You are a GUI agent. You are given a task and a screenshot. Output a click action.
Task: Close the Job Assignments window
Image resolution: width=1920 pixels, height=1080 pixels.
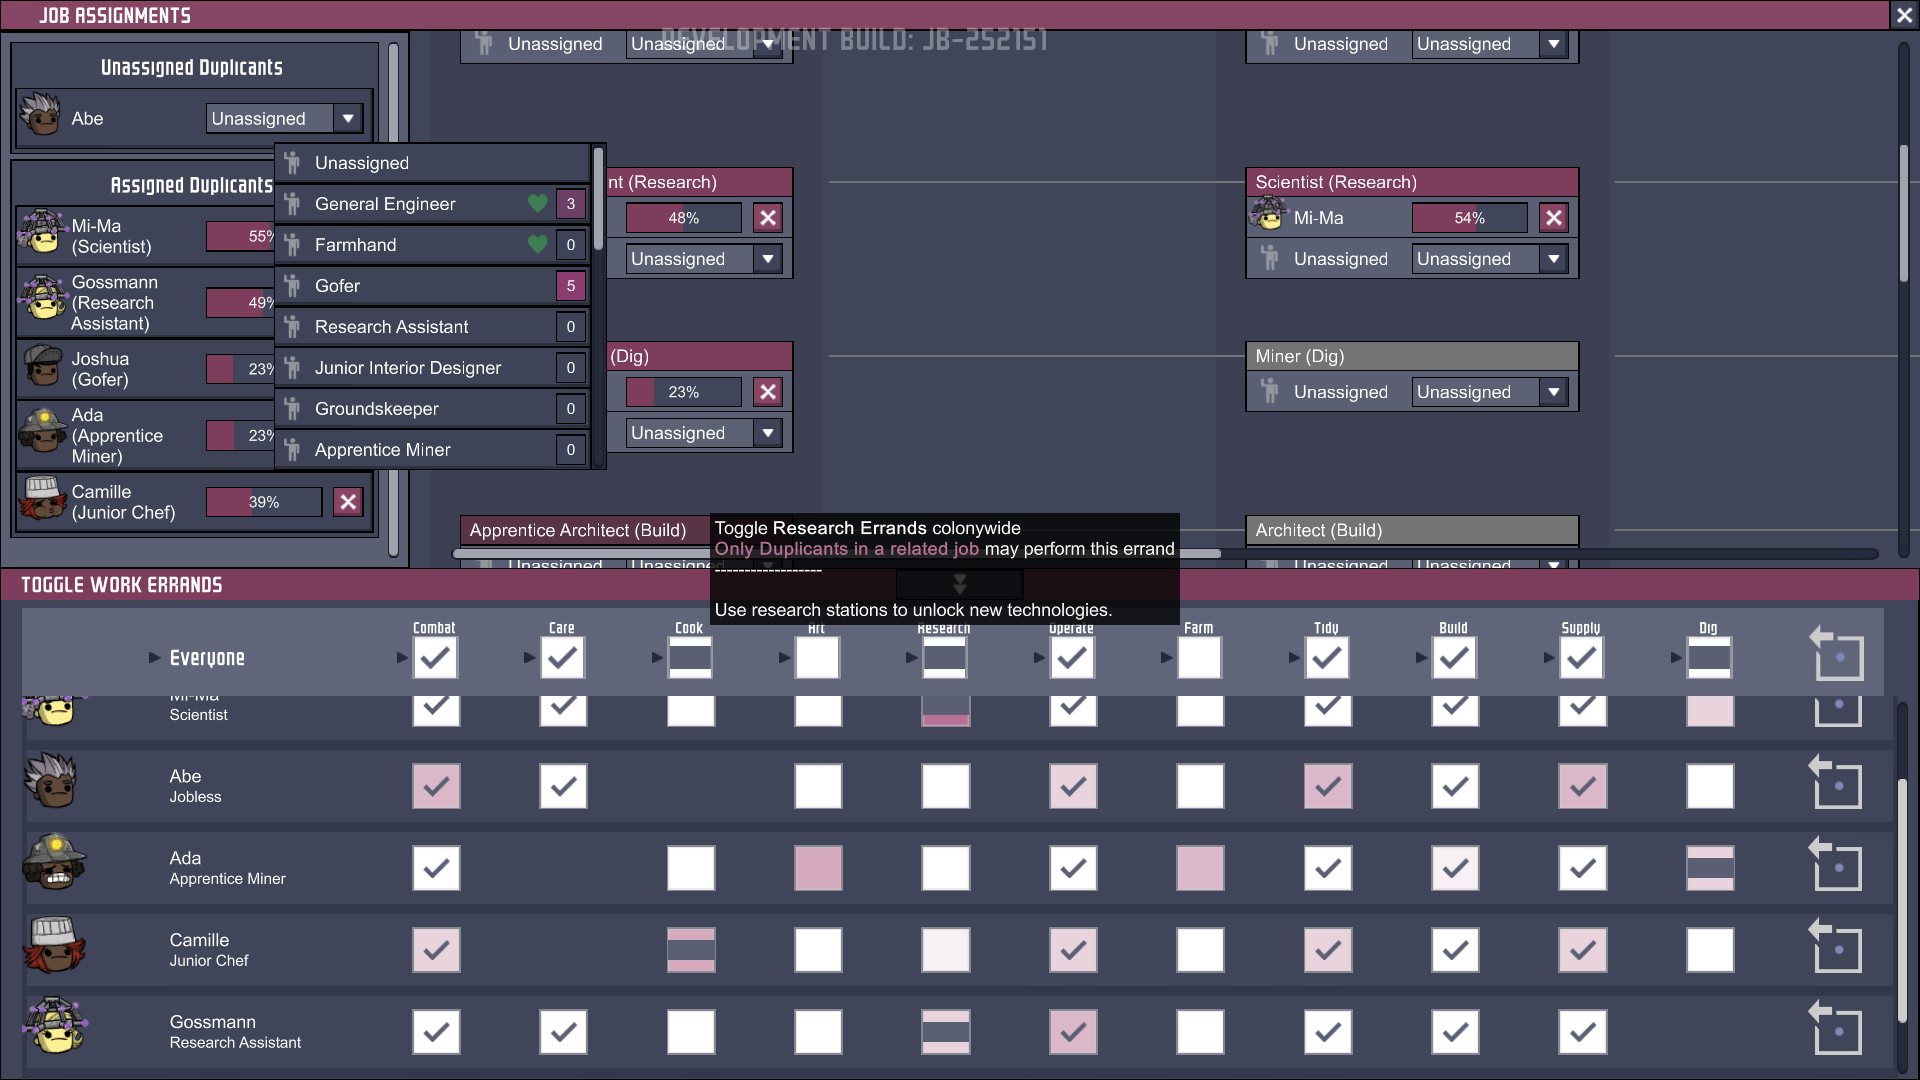tap(1904, 15)
